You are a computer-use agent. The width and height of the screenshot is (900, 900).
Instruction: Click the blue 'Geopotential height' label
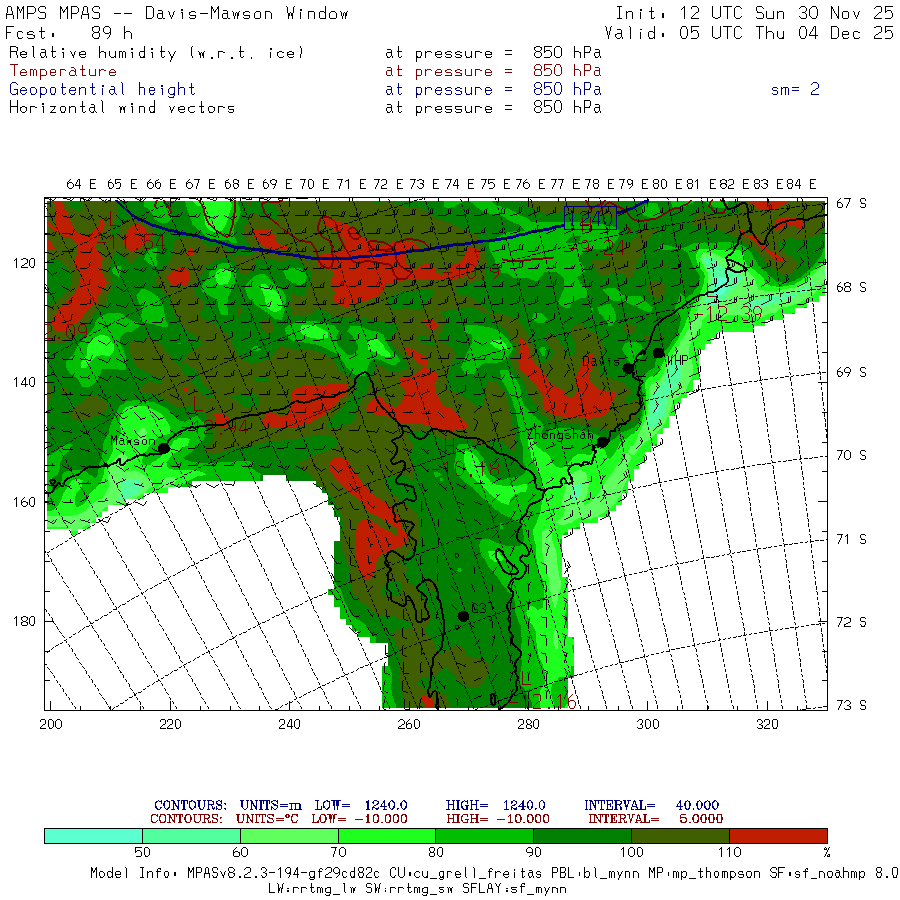(102, 90)
